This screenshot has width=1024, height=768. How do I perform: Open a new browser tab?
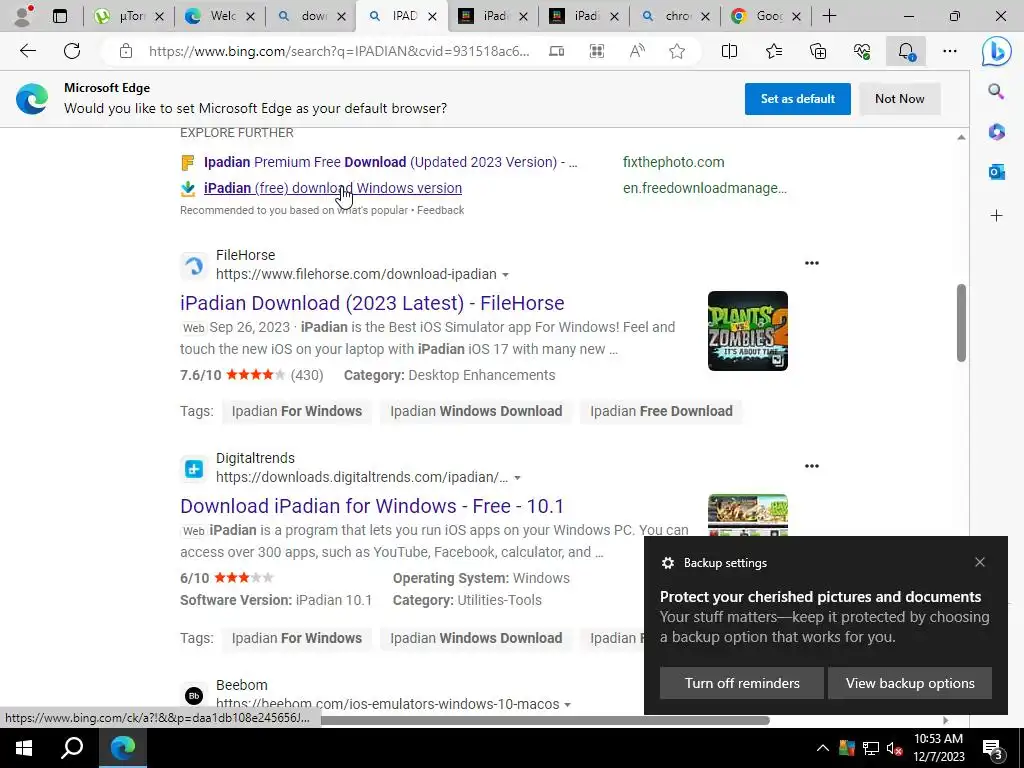point(829,16)
